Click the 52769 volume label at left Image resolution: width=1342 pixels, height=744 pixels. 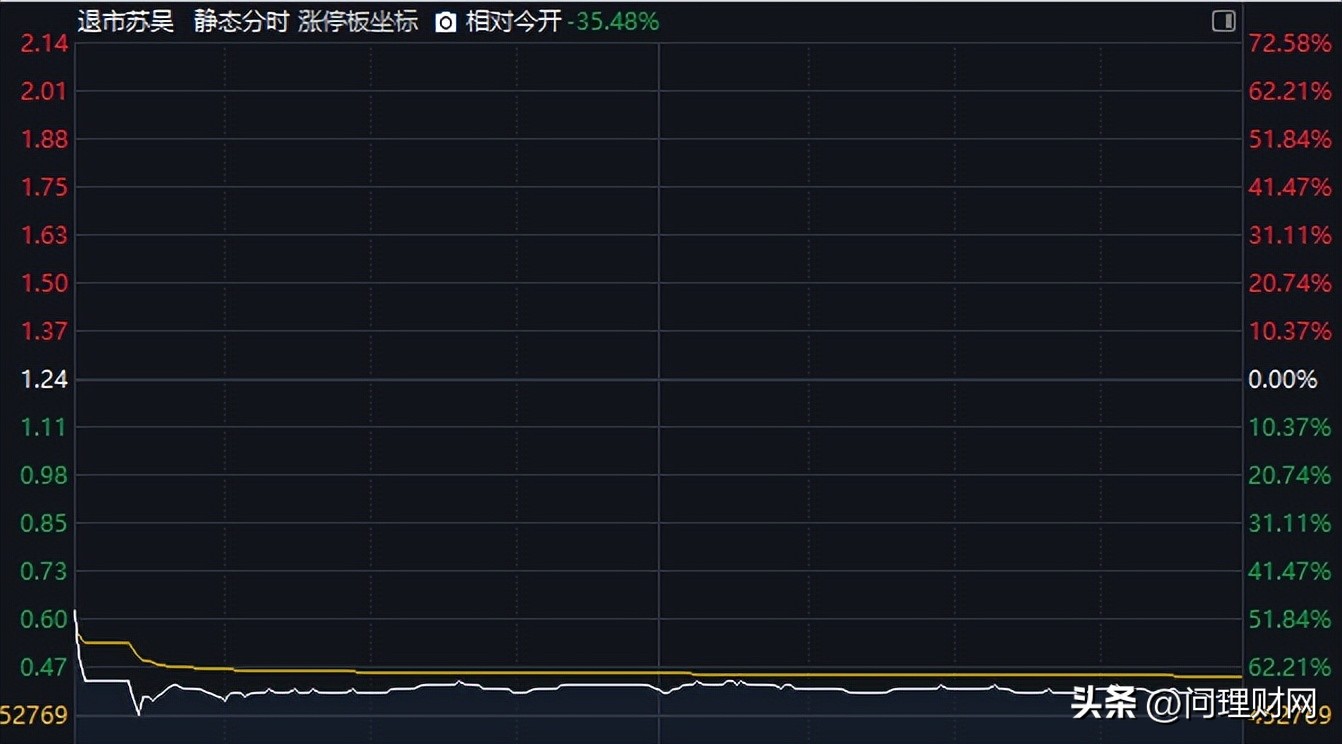(34, 715)
